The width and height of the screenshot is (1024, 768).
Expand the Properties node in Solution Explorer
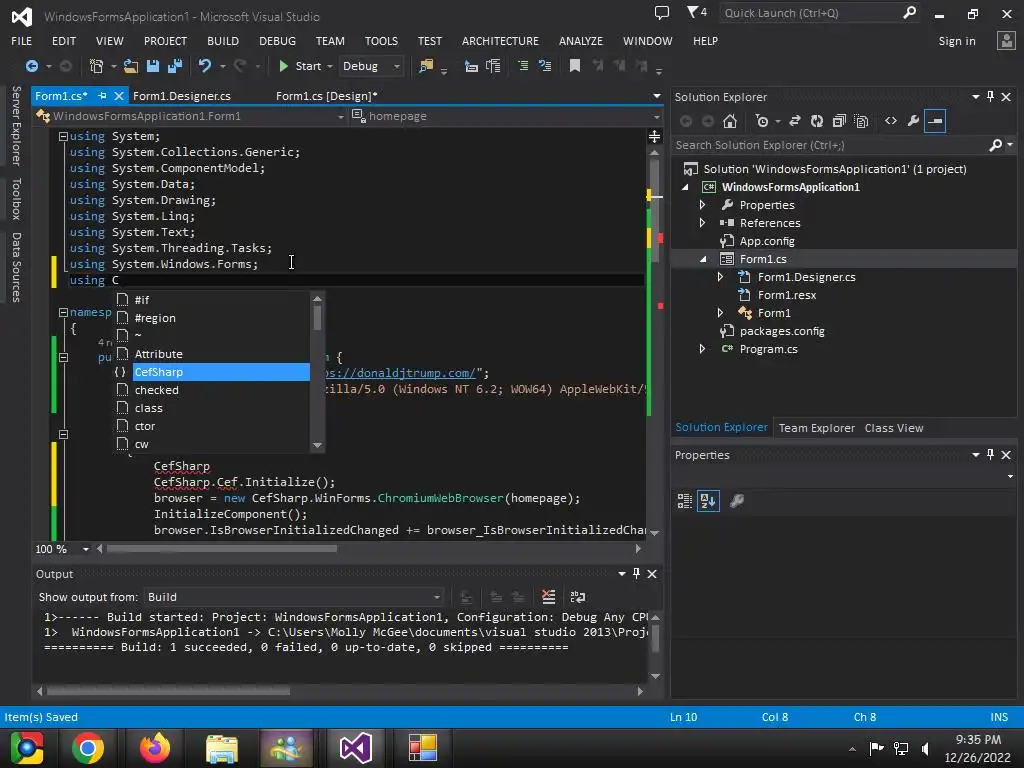(x=703, y=204)
